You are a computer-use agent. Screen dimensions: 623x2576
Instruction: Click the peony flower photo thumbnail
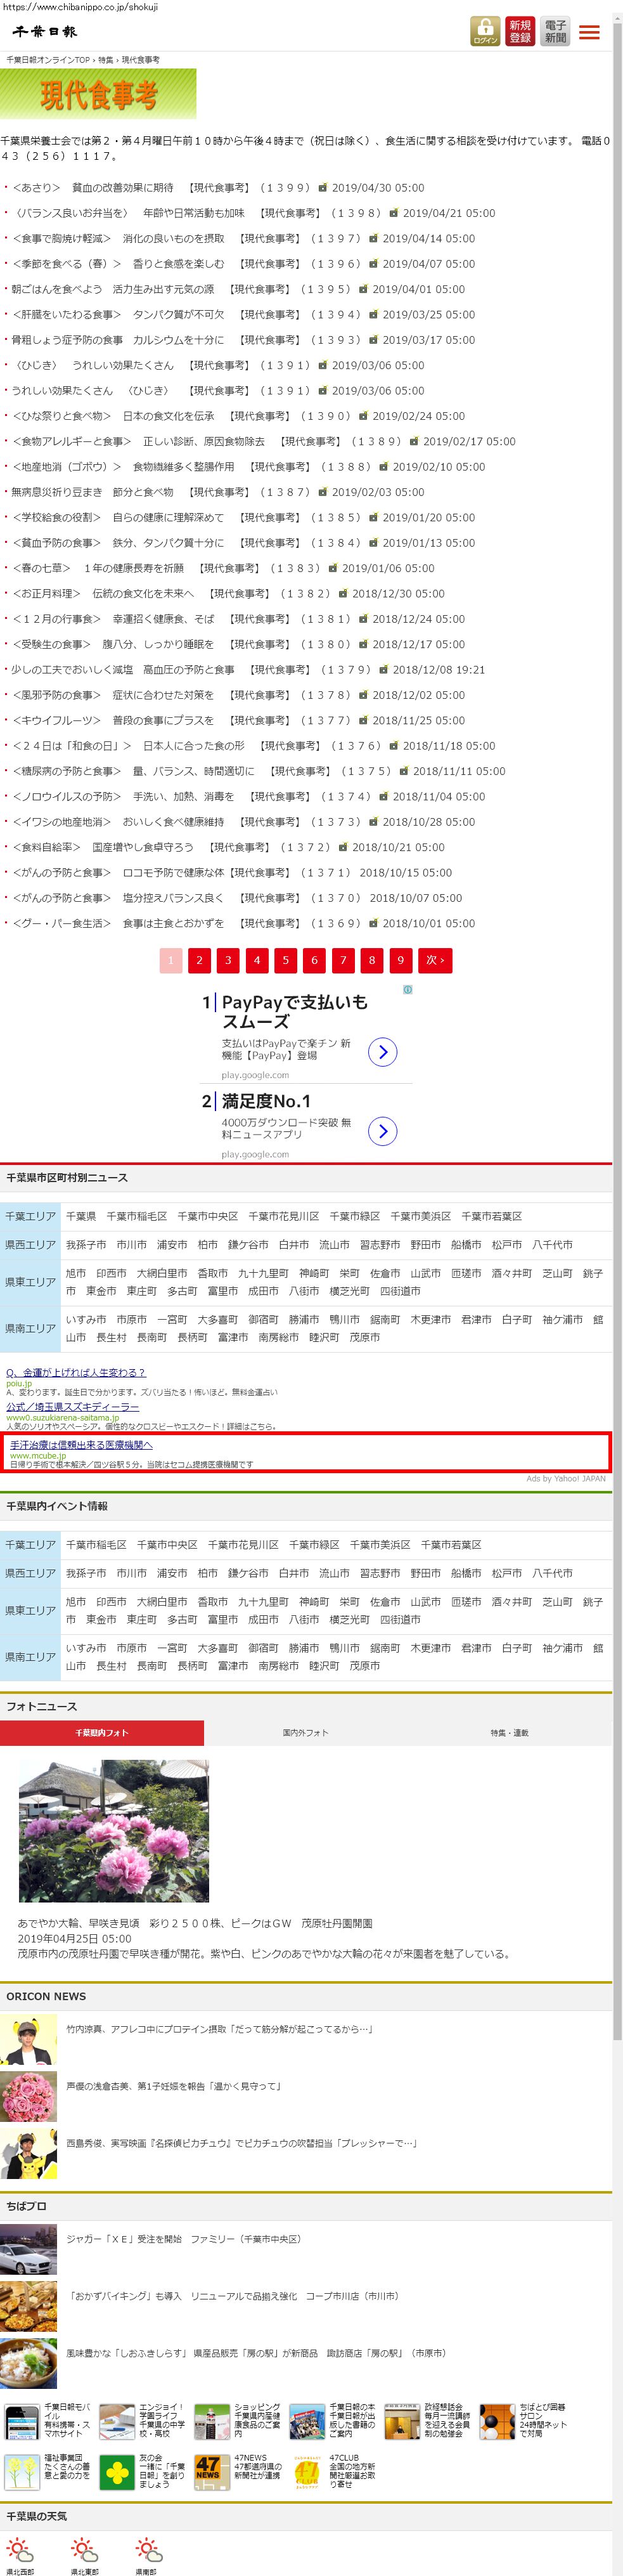114,1830
